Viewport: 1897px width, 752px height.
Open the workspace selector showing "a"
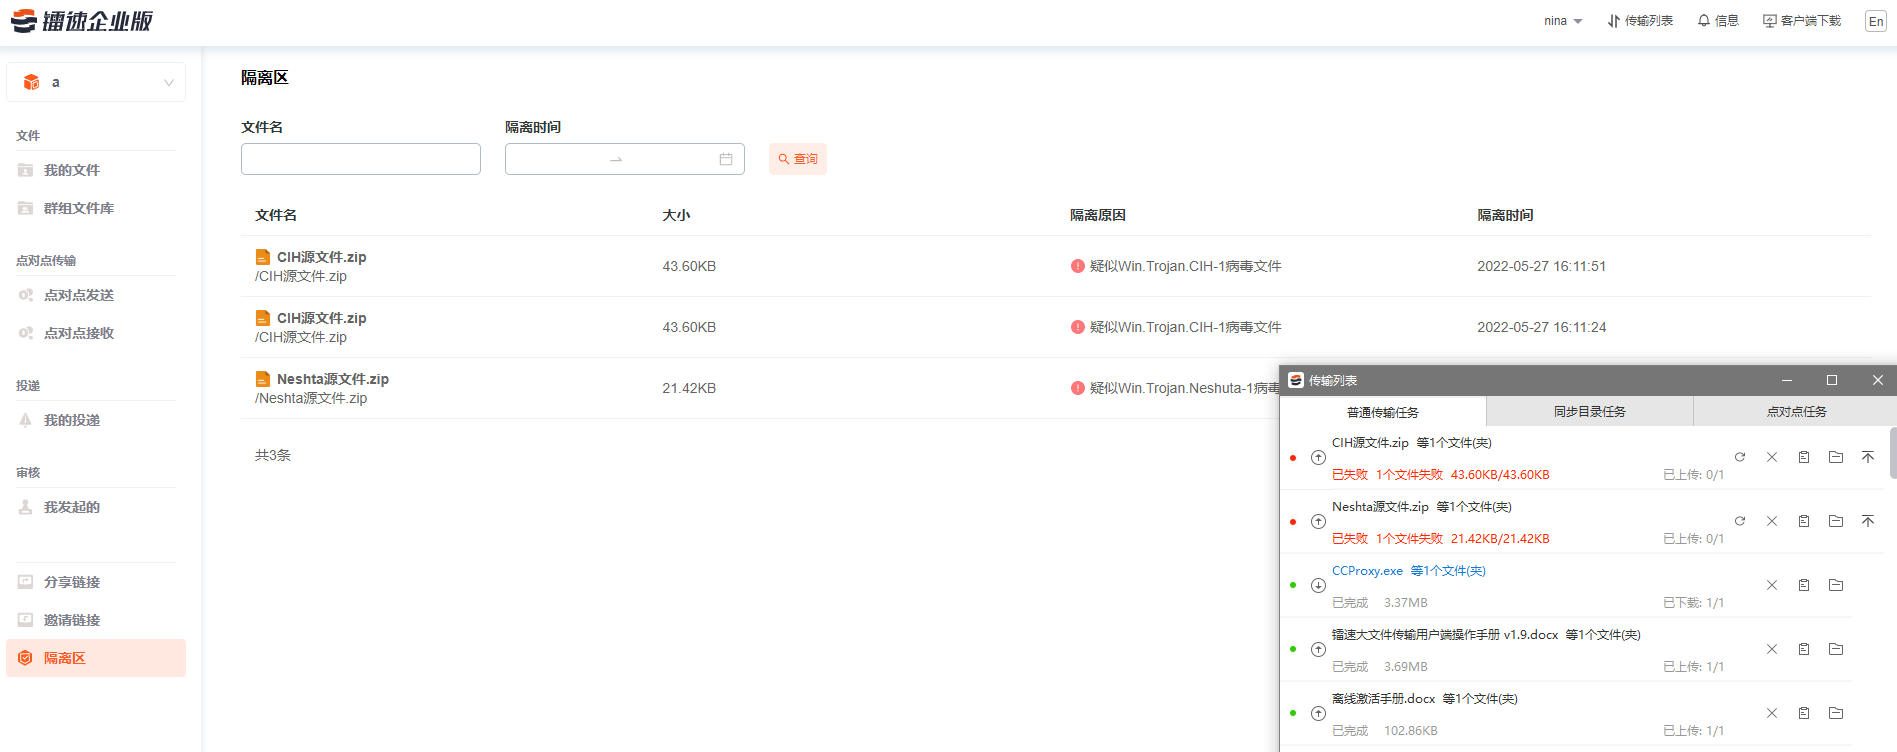coord(96,82)
